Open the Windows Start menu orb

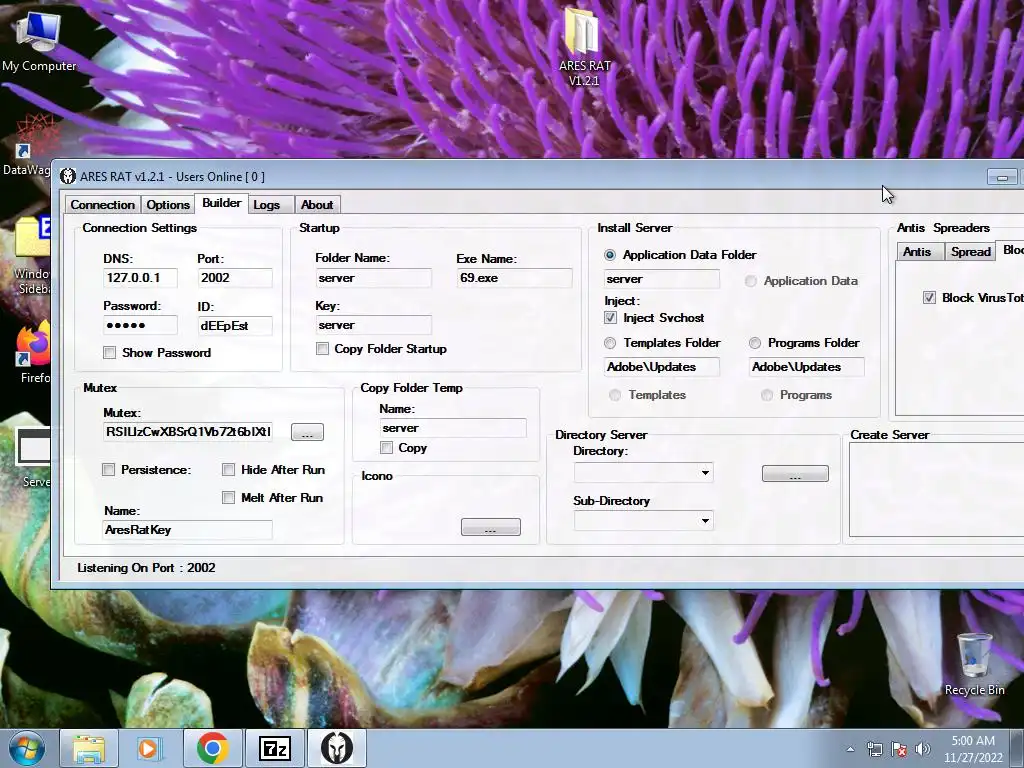(x=27, y=748)
